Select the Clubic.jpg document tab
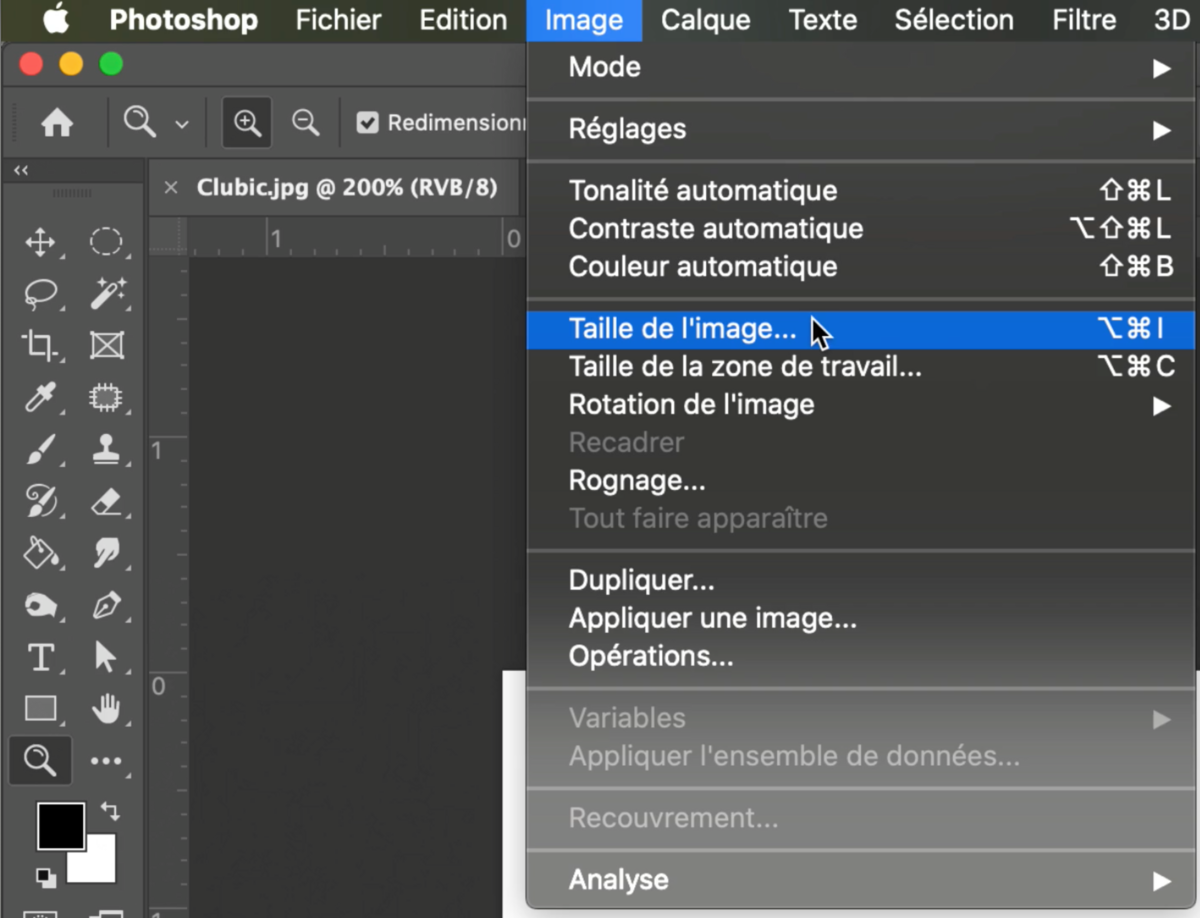This screenshot has width=1200, height=918. pyautogui.click(x=346, y=188)
